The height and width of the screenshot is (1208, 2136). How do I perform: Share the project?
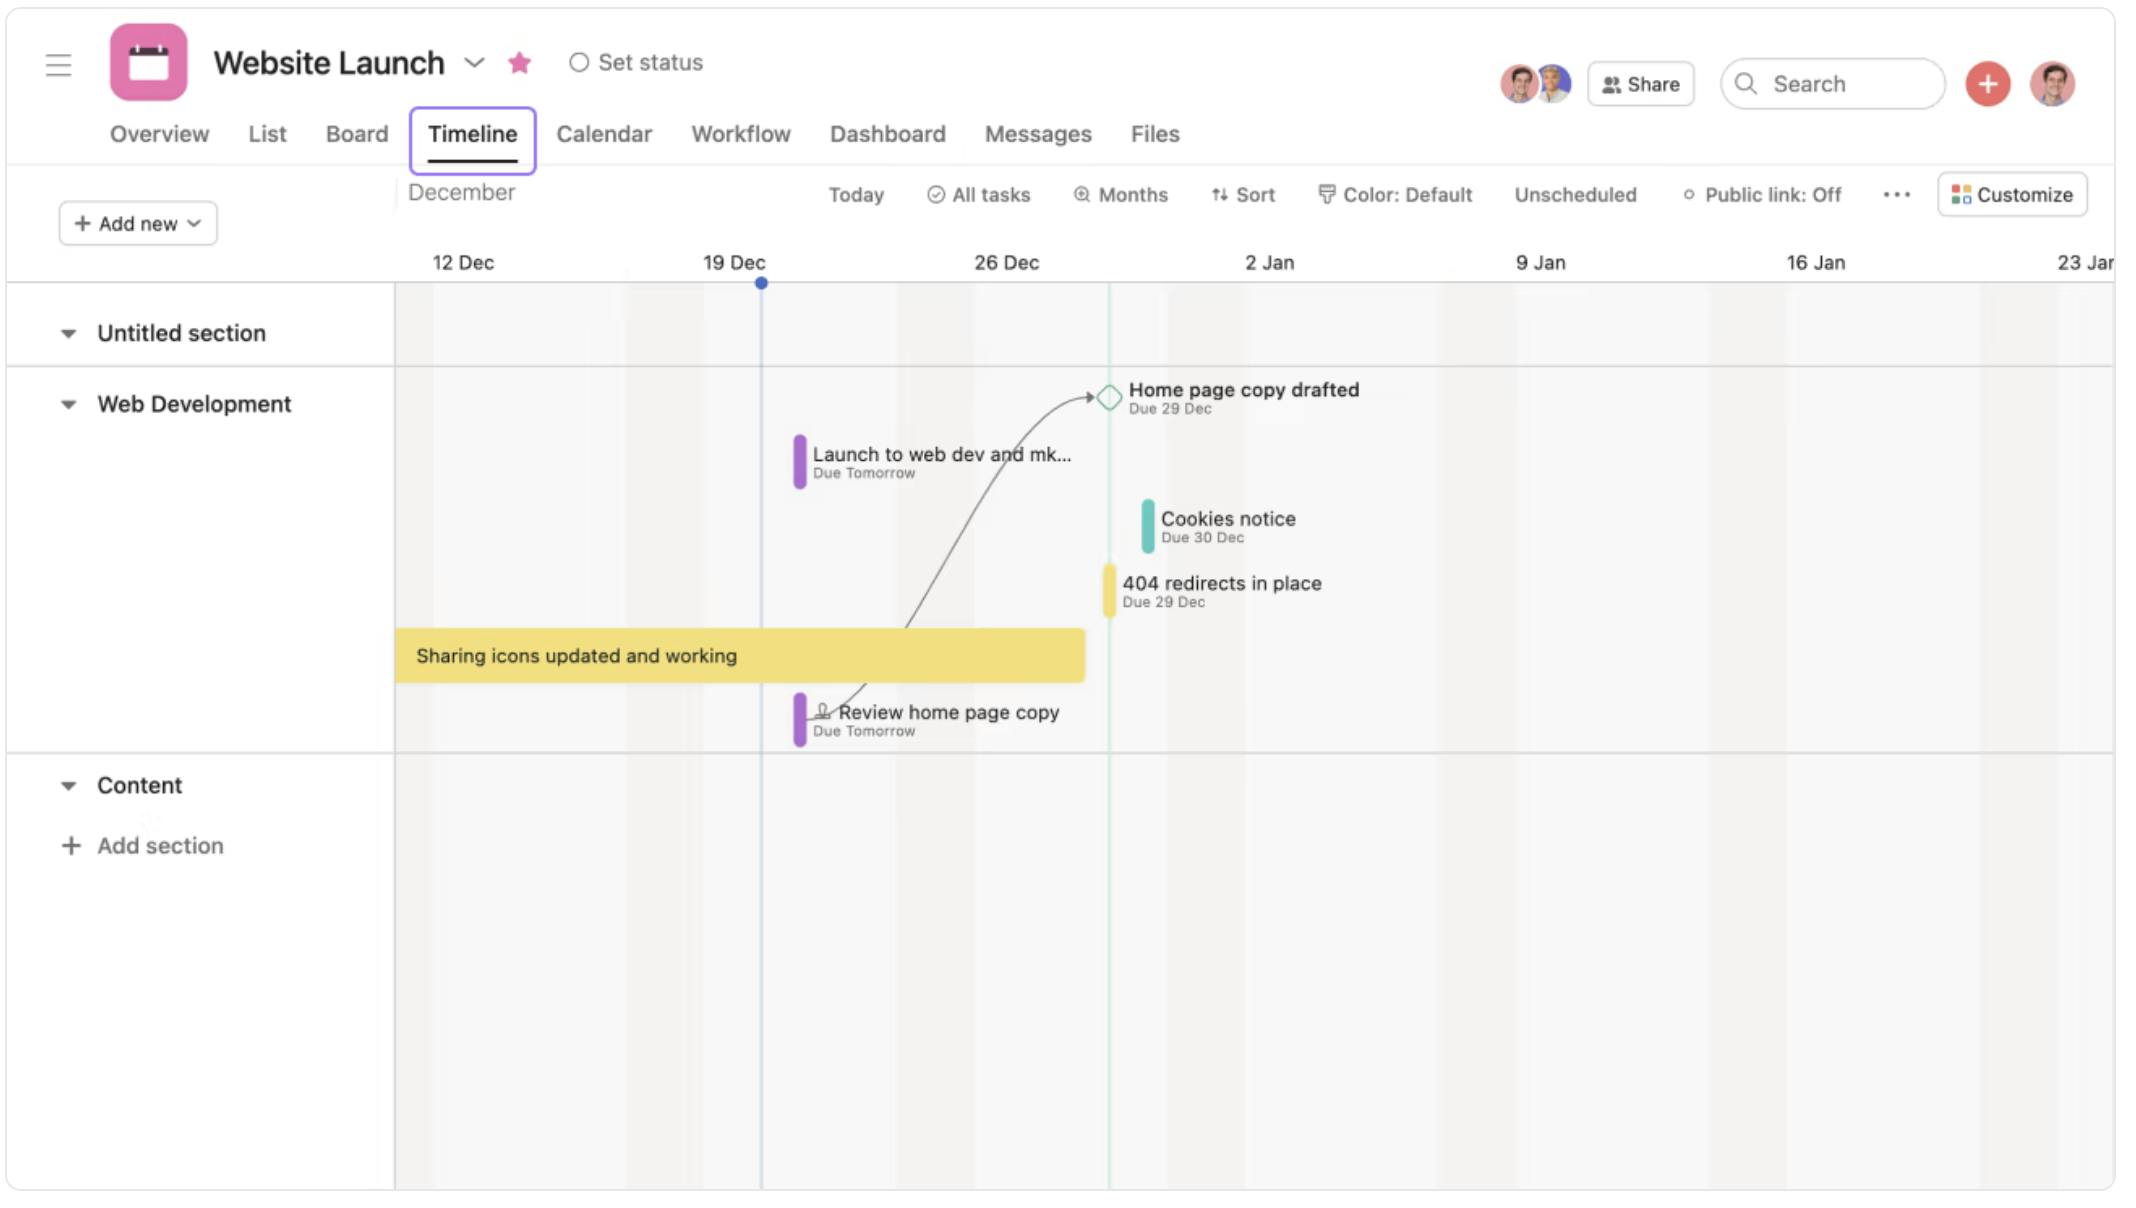(x=1640, y=84)
